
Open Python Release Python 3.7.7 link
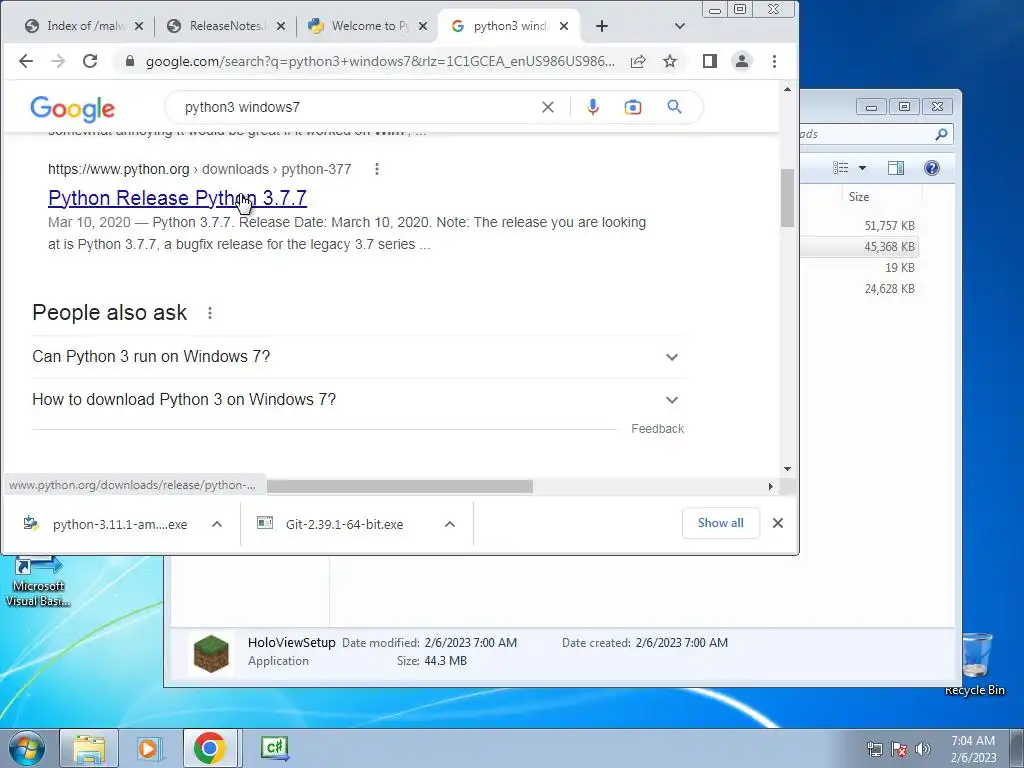click(177, 198)
